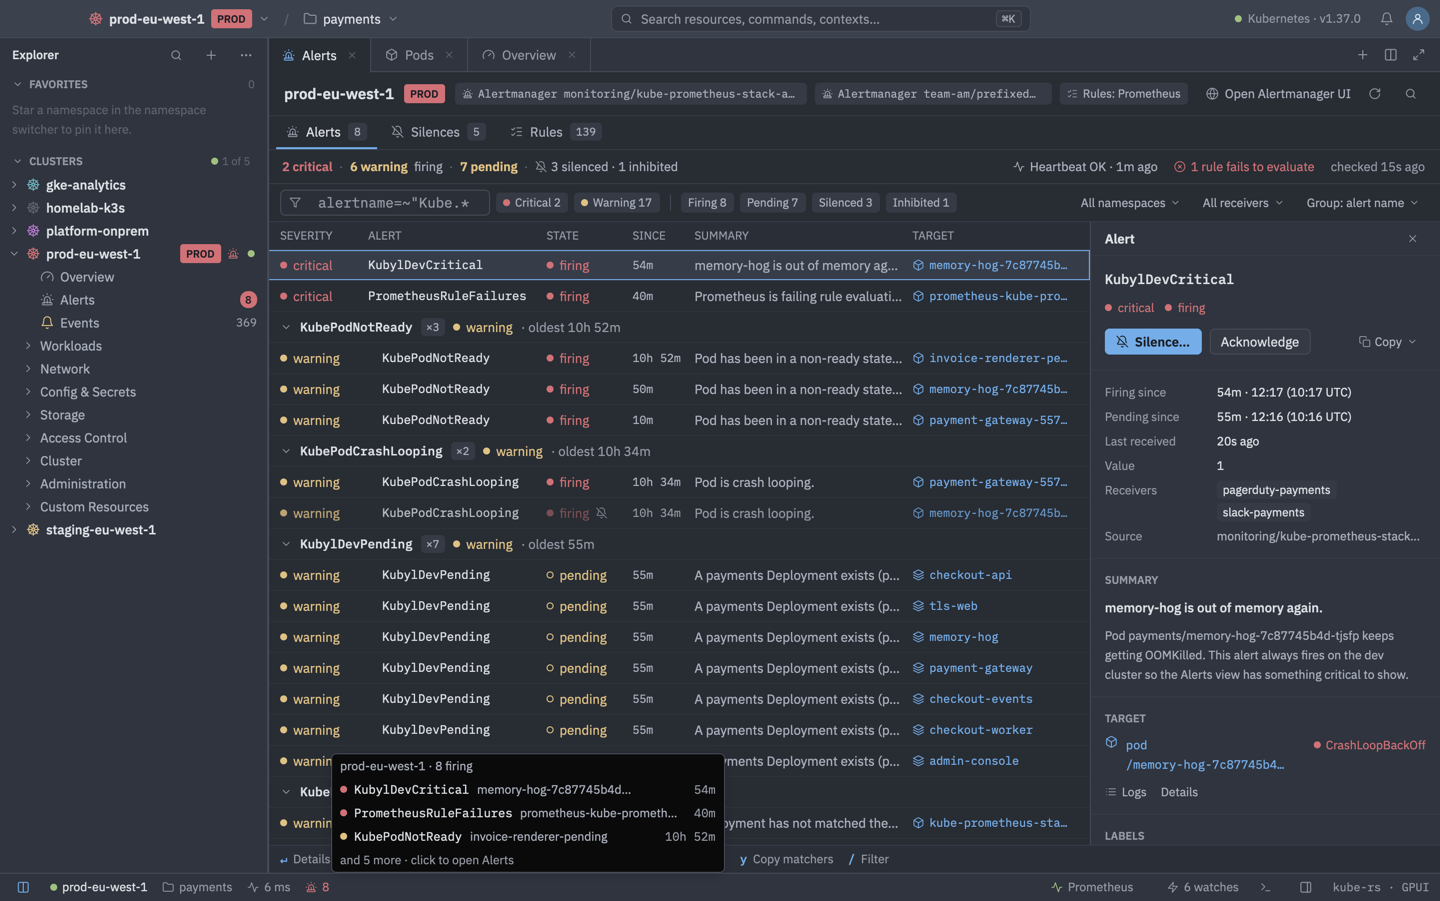Screen dimensions: 1440x901
Task: Open the checkout-api target link
Action: pyautogui.click(x=970, y=575)
